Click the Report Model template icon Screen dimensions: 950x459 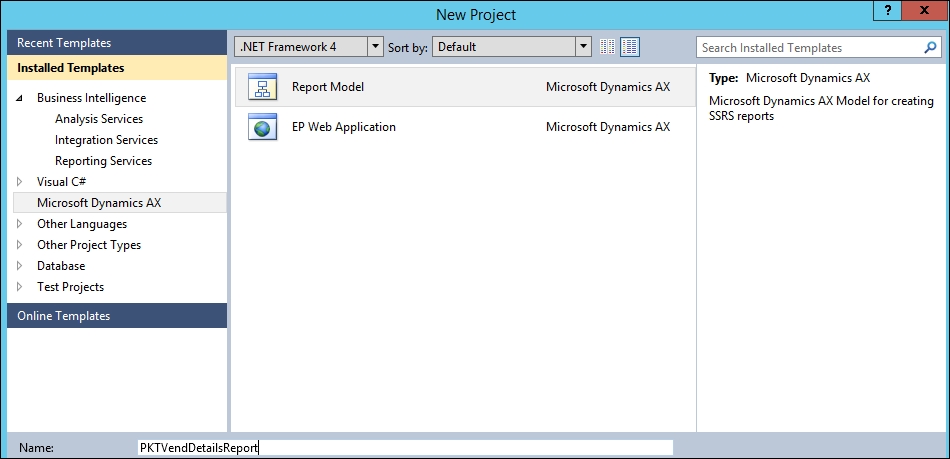(262, 87)
